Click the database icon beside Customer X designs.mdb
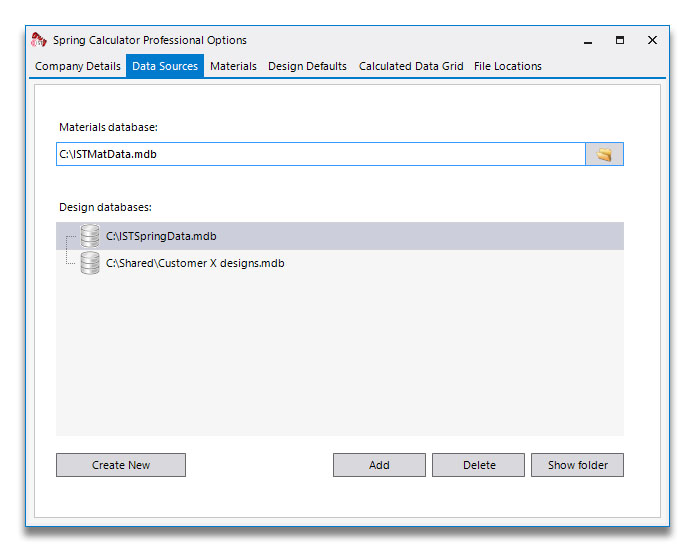 pos(90,263)
